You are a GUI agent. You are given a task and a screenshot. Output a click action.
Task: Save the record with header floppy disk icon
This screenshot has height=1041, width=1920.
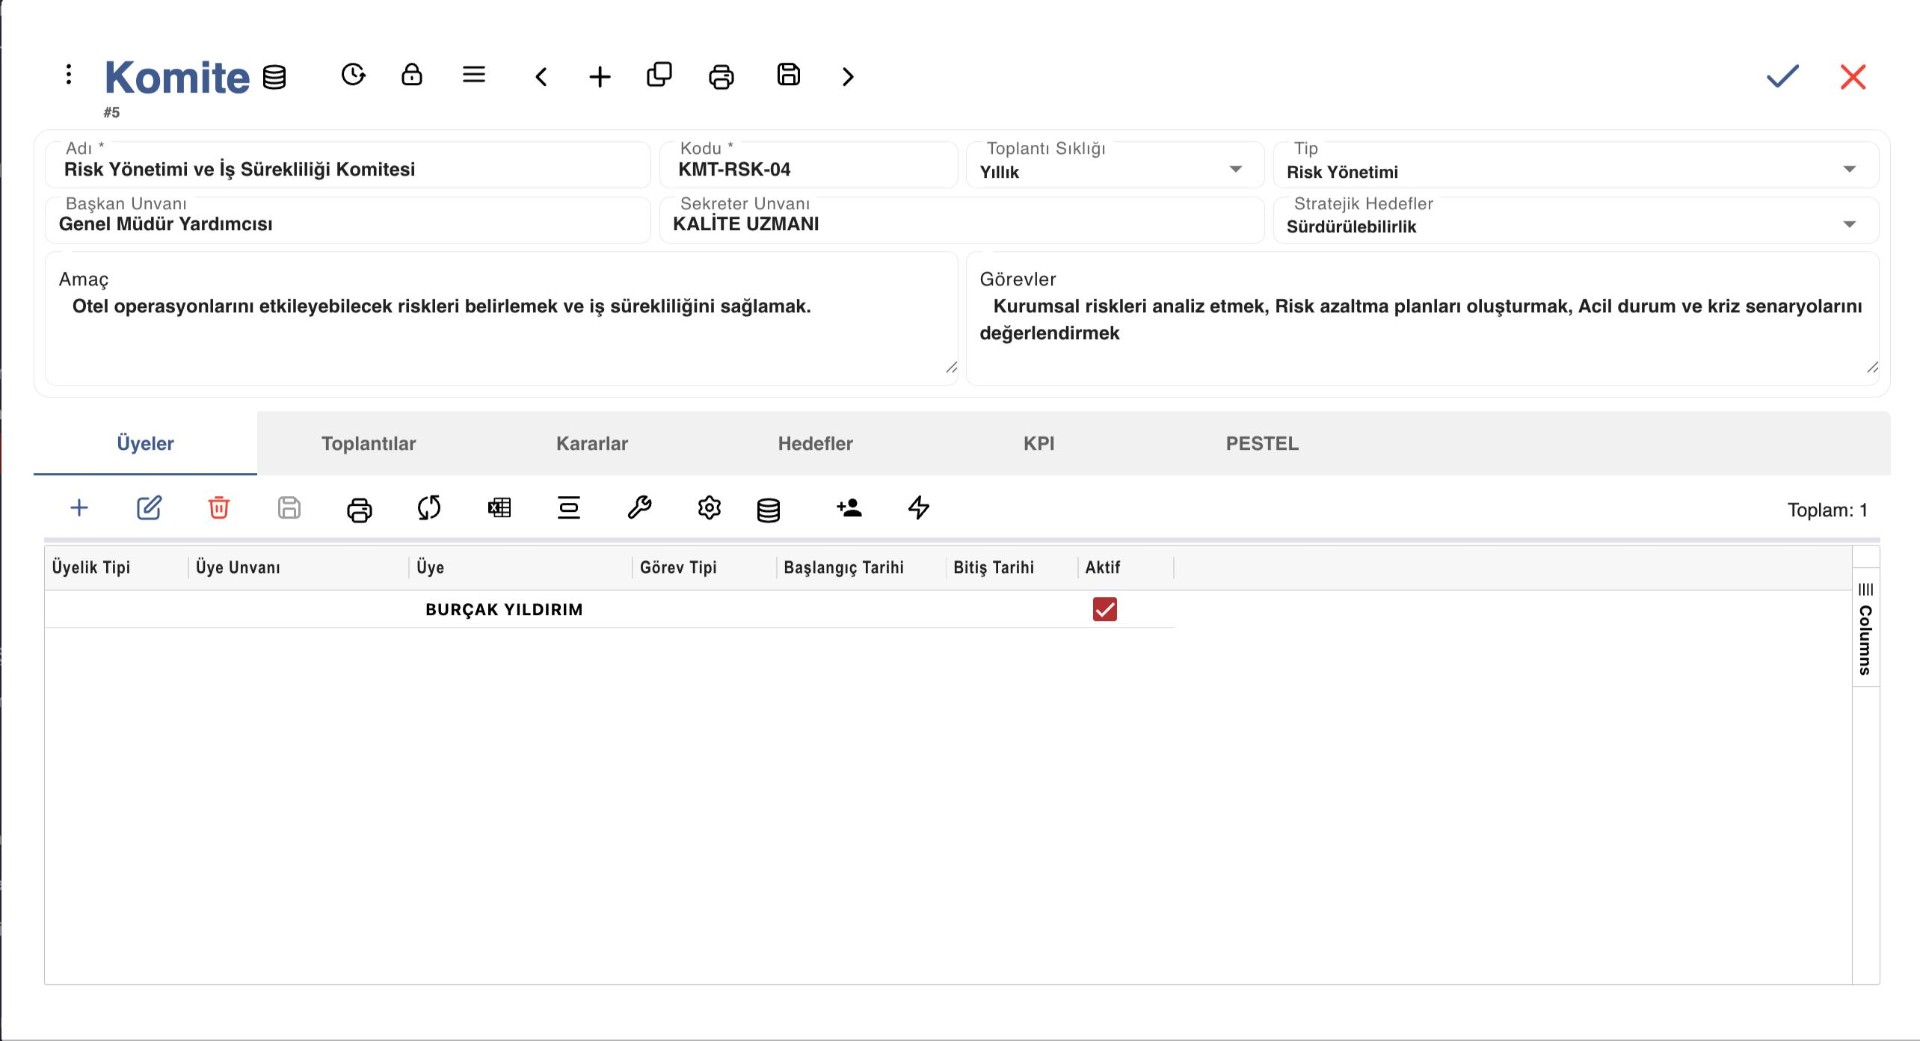coord(789,75)
